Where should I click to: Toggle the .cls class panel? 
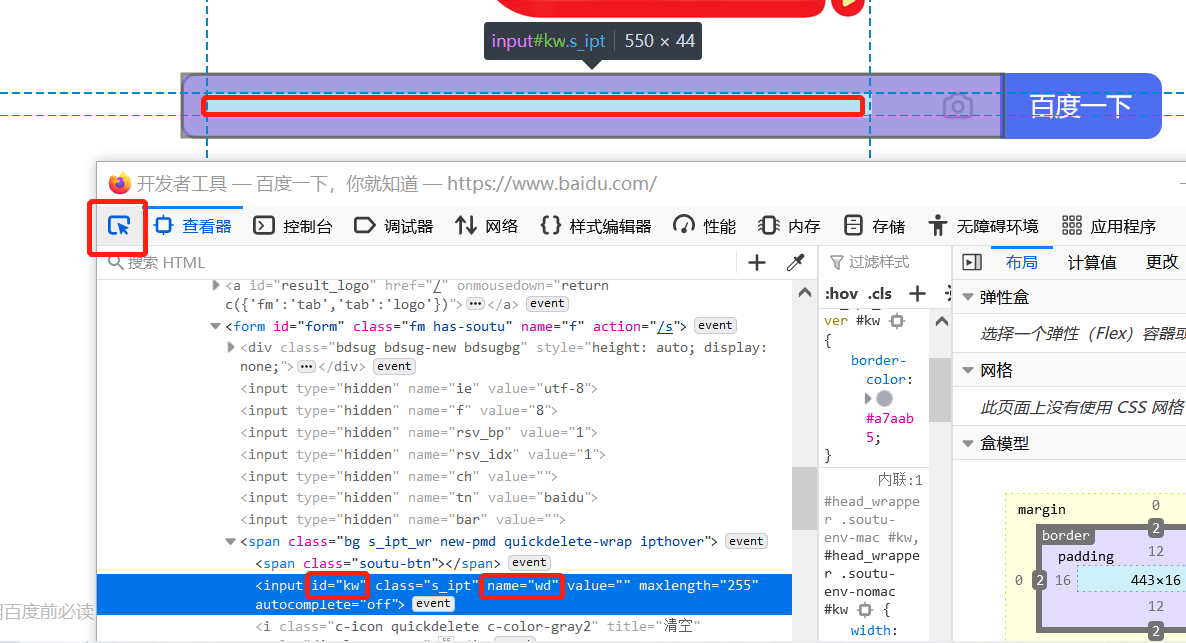pos(880,294)
